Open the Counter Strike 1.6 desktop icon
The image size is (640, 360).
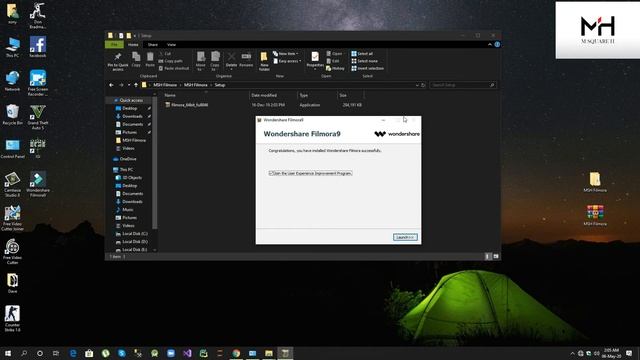[12, 319]
